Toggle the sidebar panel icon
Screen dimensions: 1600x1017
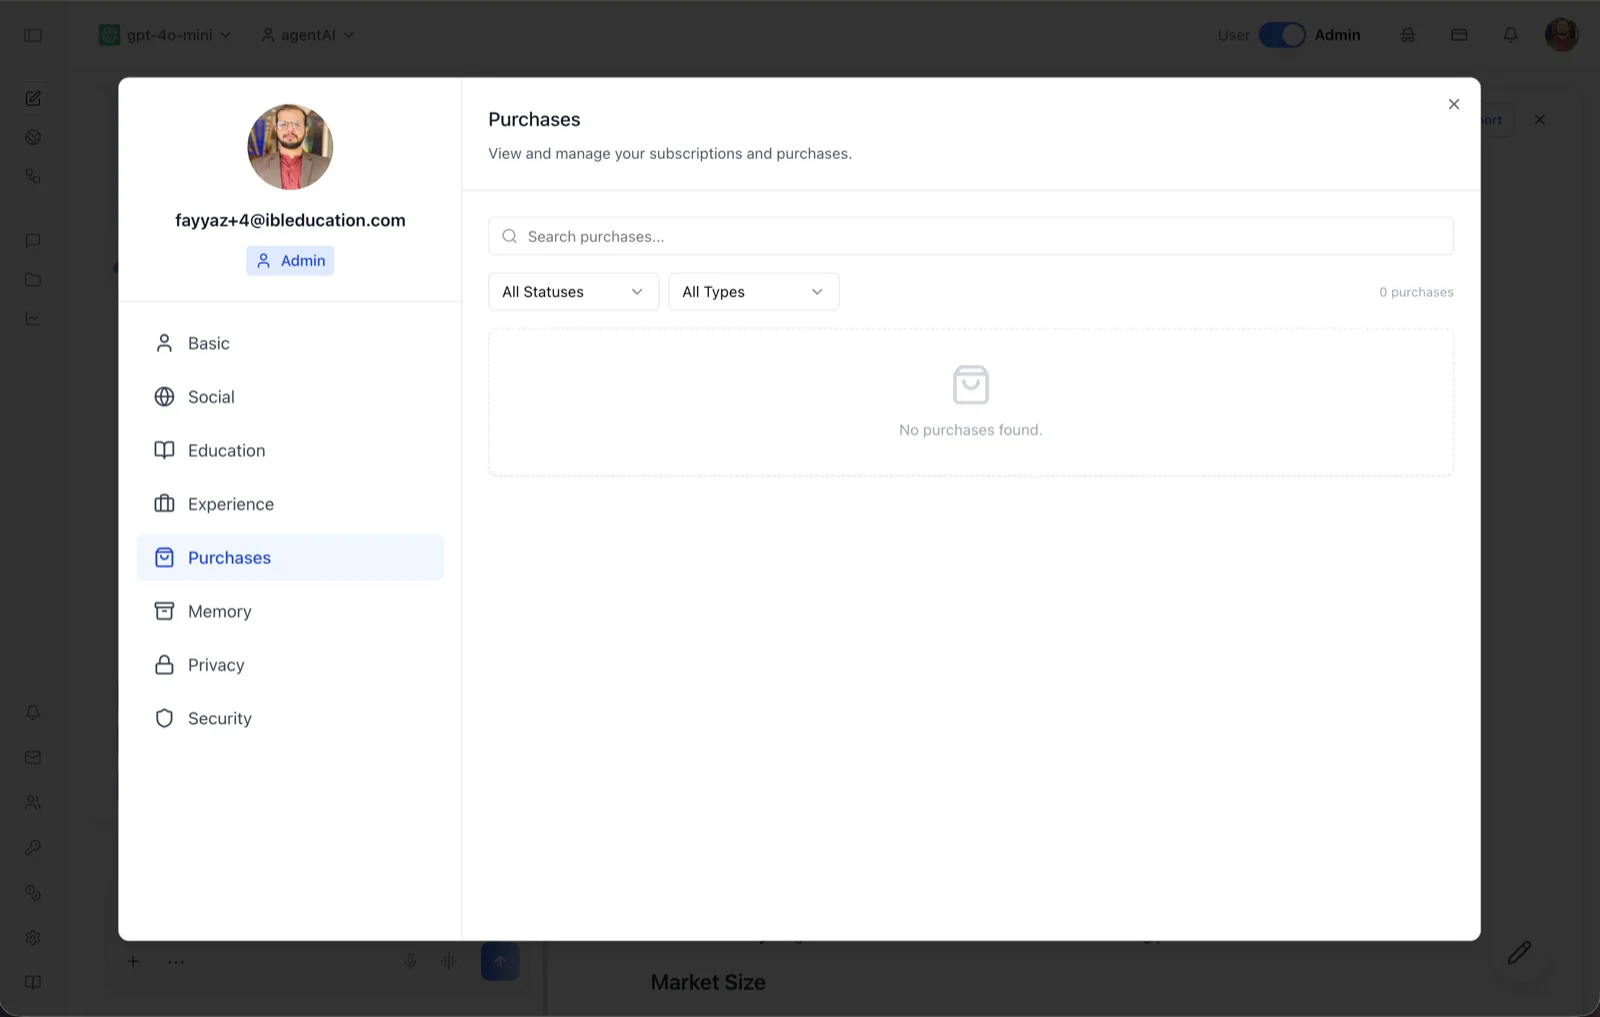(33, 35)
